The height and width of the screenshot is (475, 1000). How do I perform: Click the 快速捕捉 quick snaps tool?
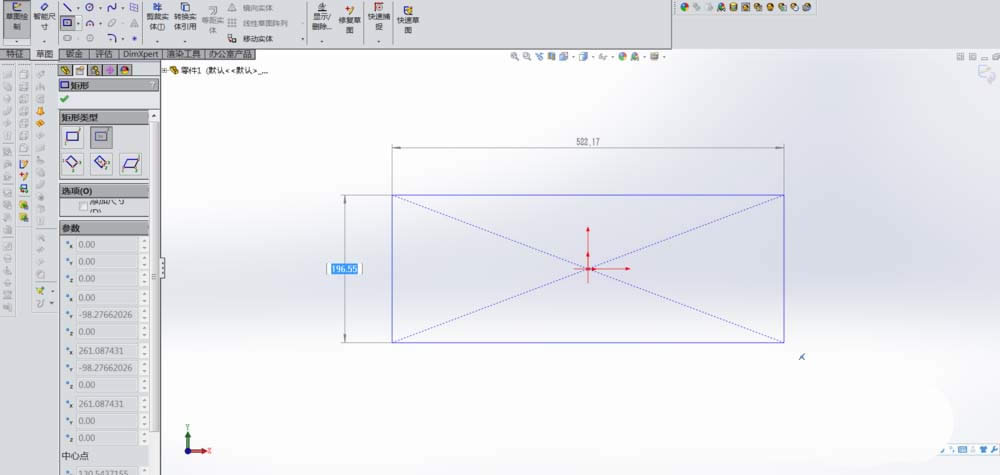379,17
